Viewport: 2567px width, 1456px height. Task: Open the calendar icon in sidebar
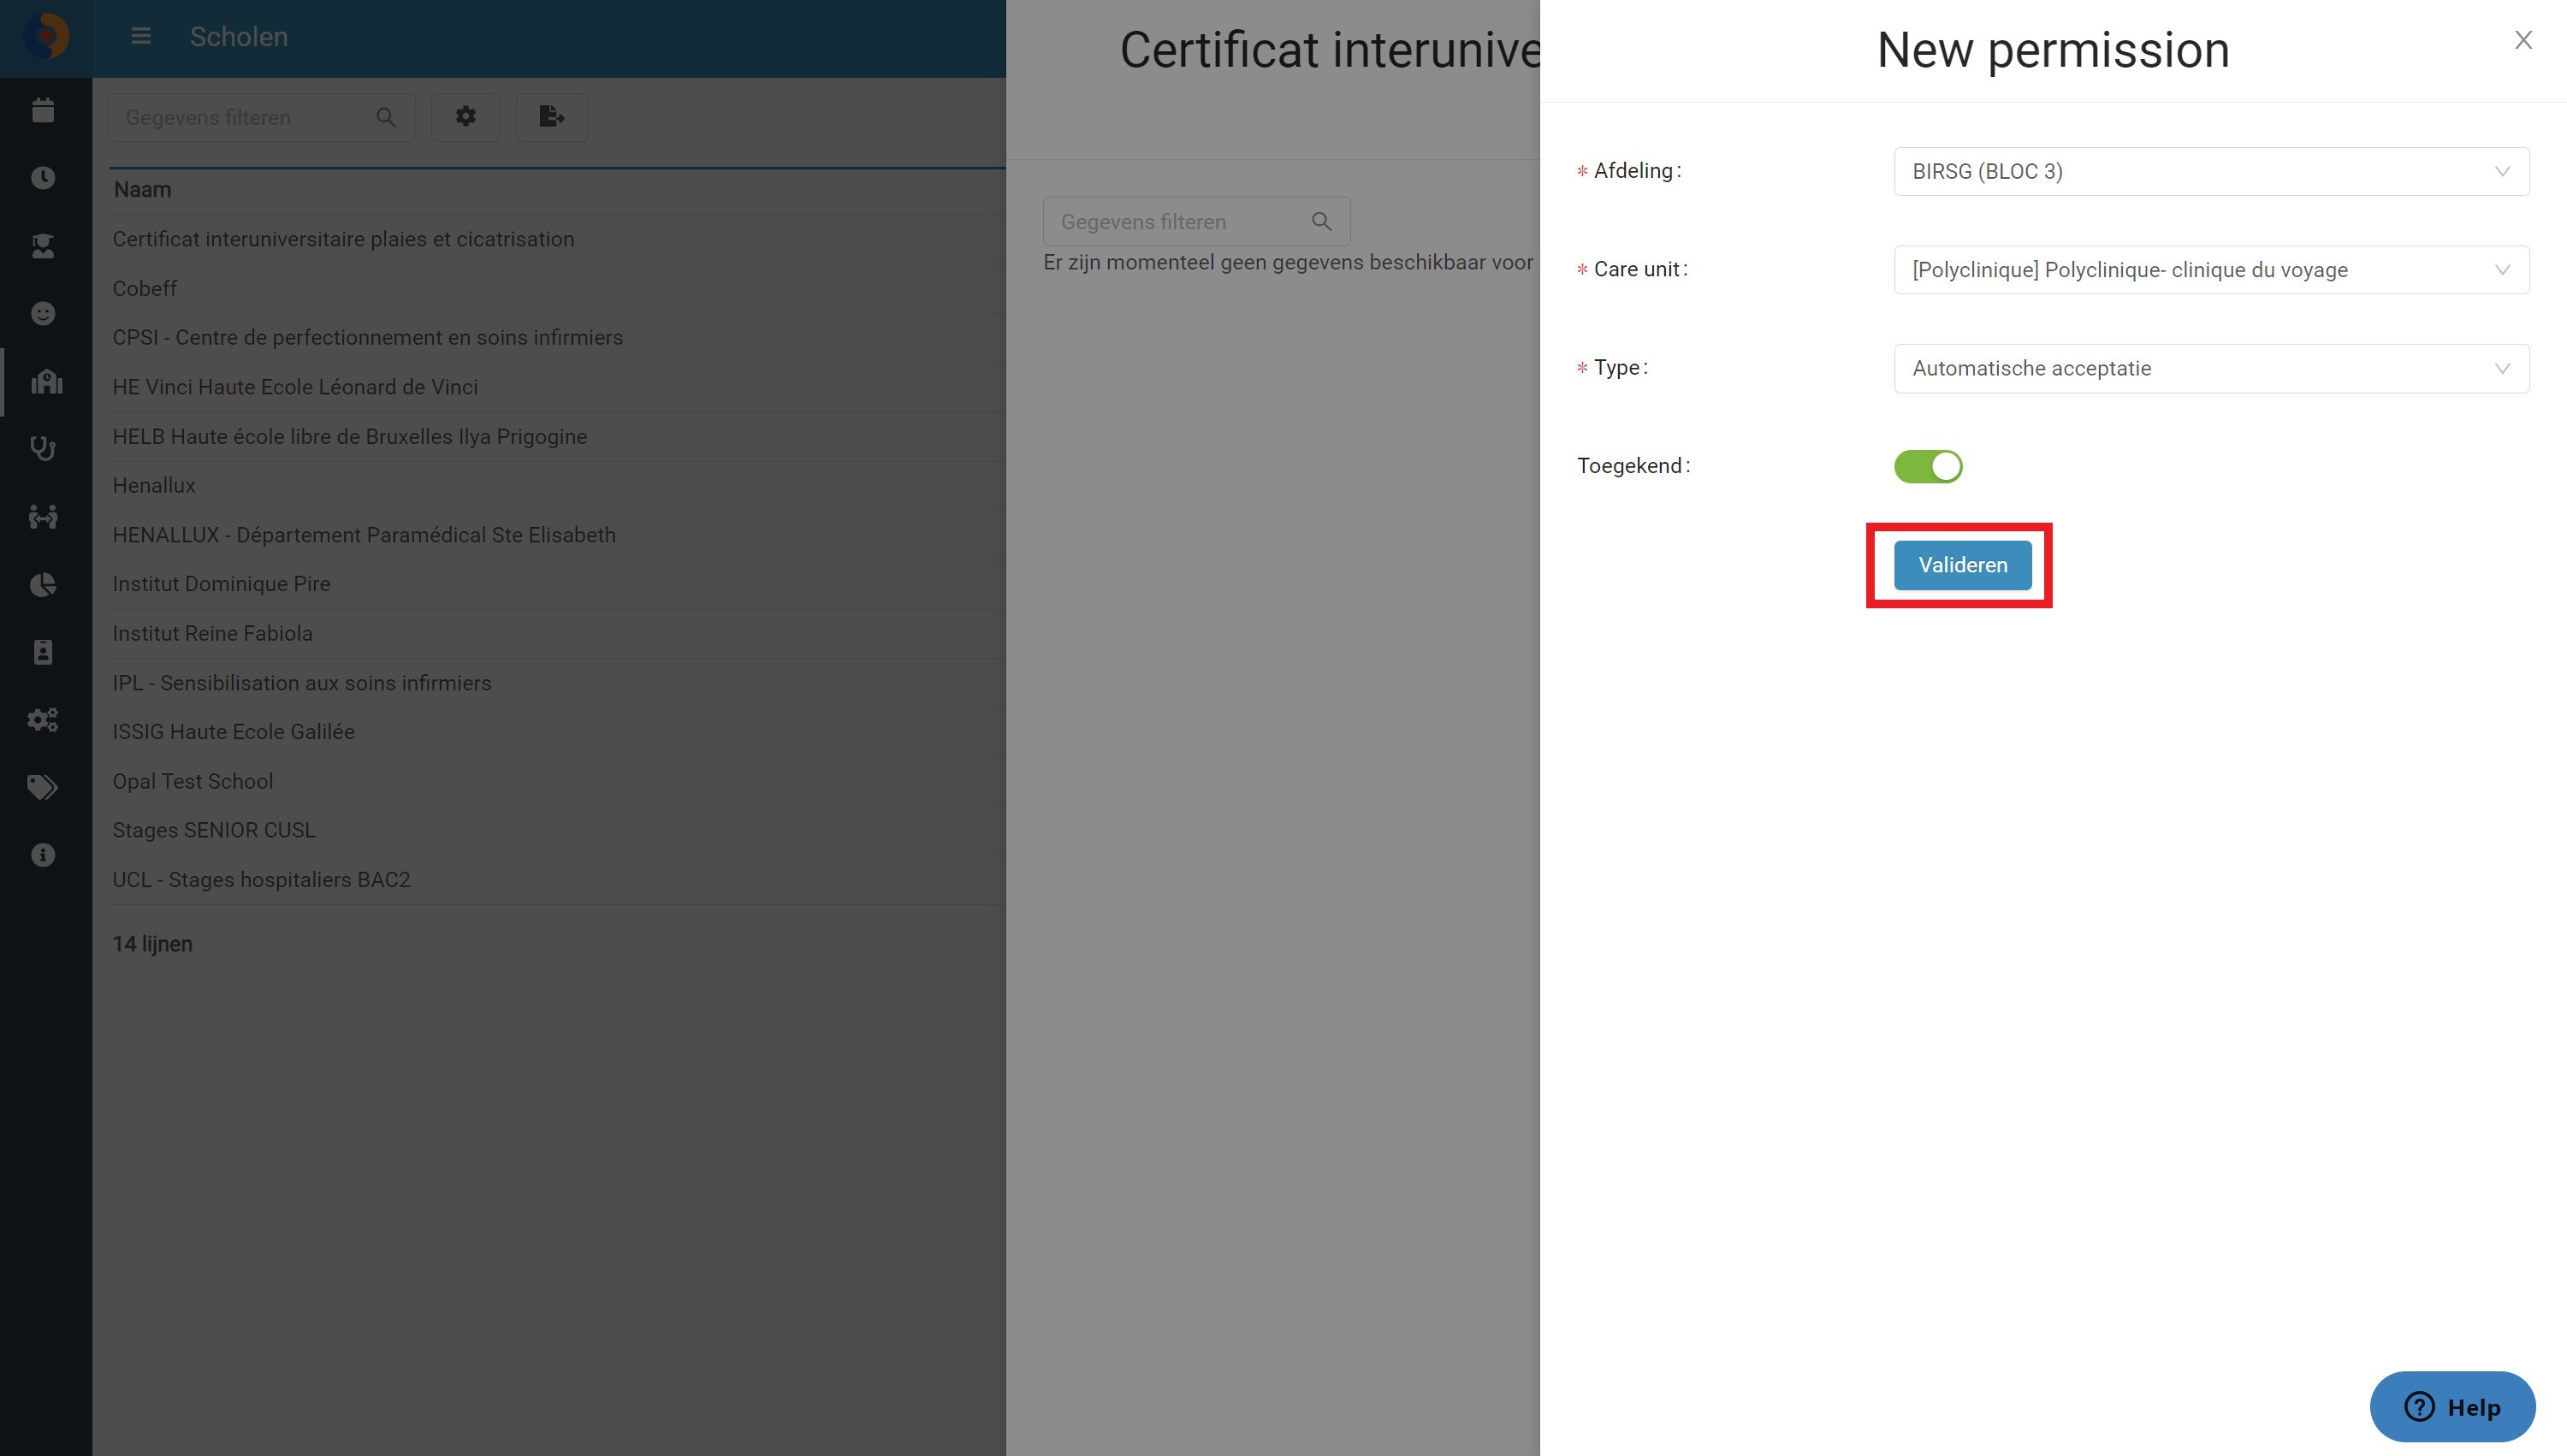click(x=43, y=110)
